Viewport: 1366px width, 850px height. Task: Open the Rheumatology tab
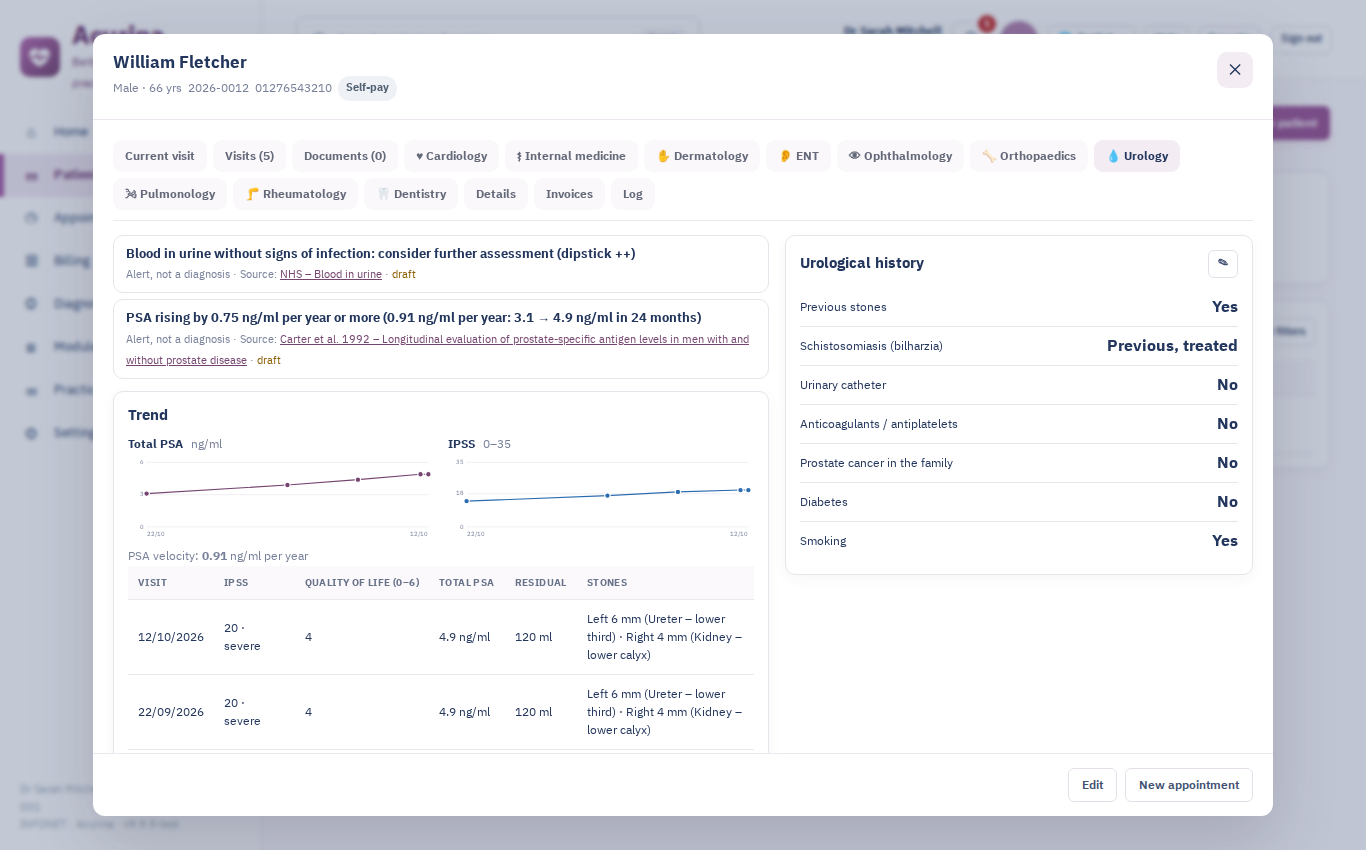tap(295, 194)
